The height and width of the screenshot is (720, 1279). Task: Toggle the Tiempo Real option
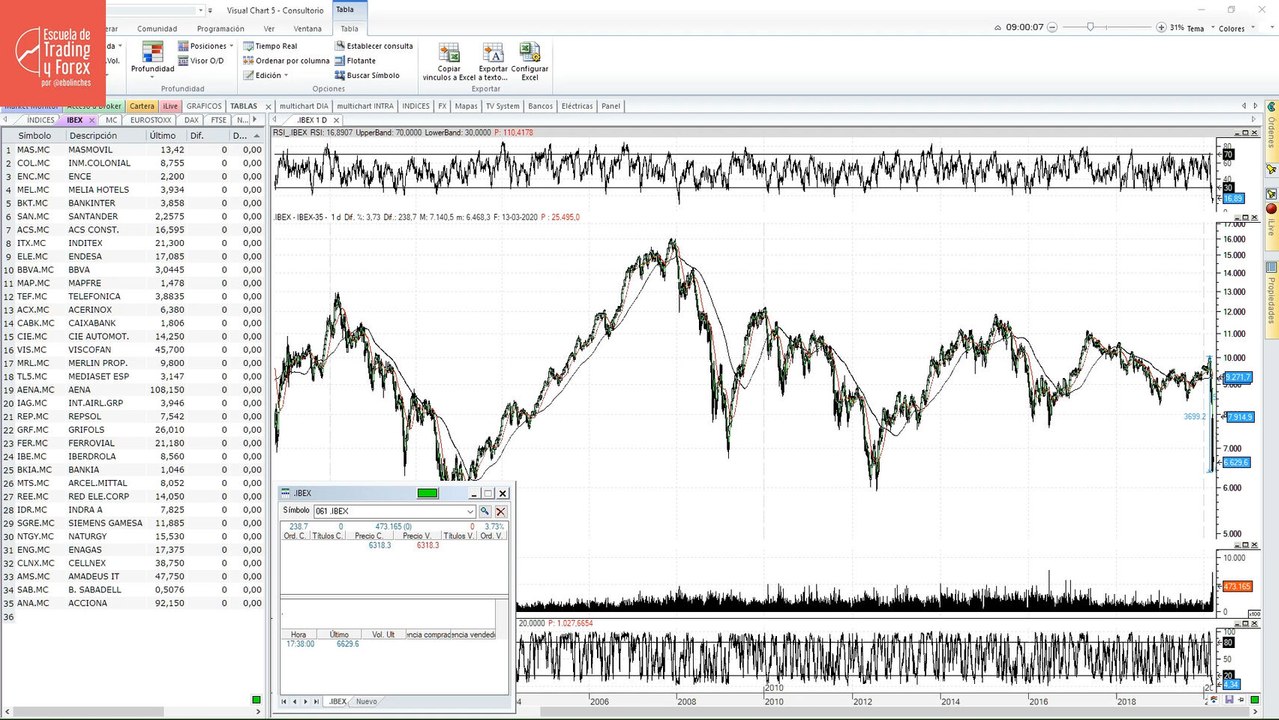(269, 46)
